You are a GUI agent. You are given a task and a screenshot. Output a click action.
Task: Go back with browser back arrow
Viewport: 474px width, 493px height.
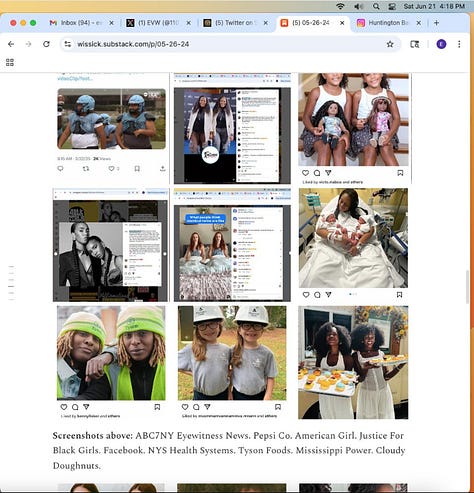pyautogui.click(x=11, y=44)
